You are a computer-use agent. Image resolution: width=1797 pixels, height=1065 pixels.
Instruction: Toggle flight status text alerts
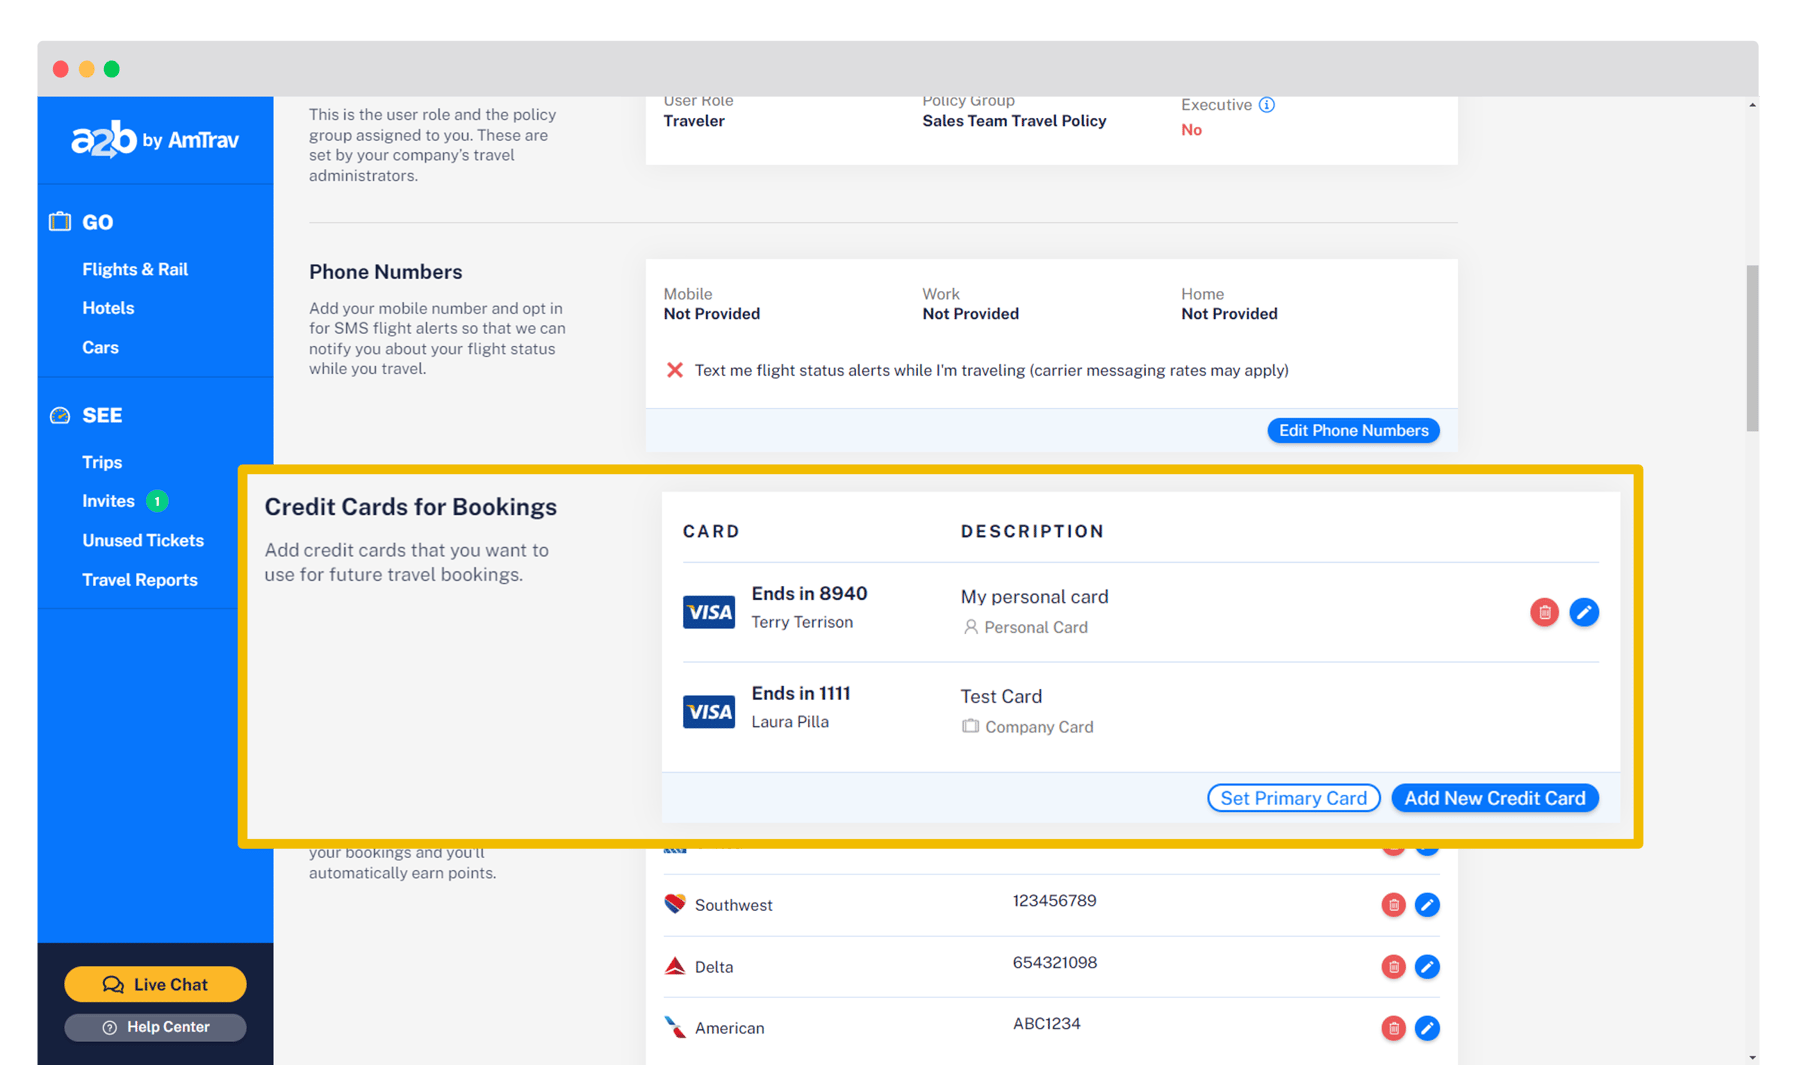[x=676, y=370]
